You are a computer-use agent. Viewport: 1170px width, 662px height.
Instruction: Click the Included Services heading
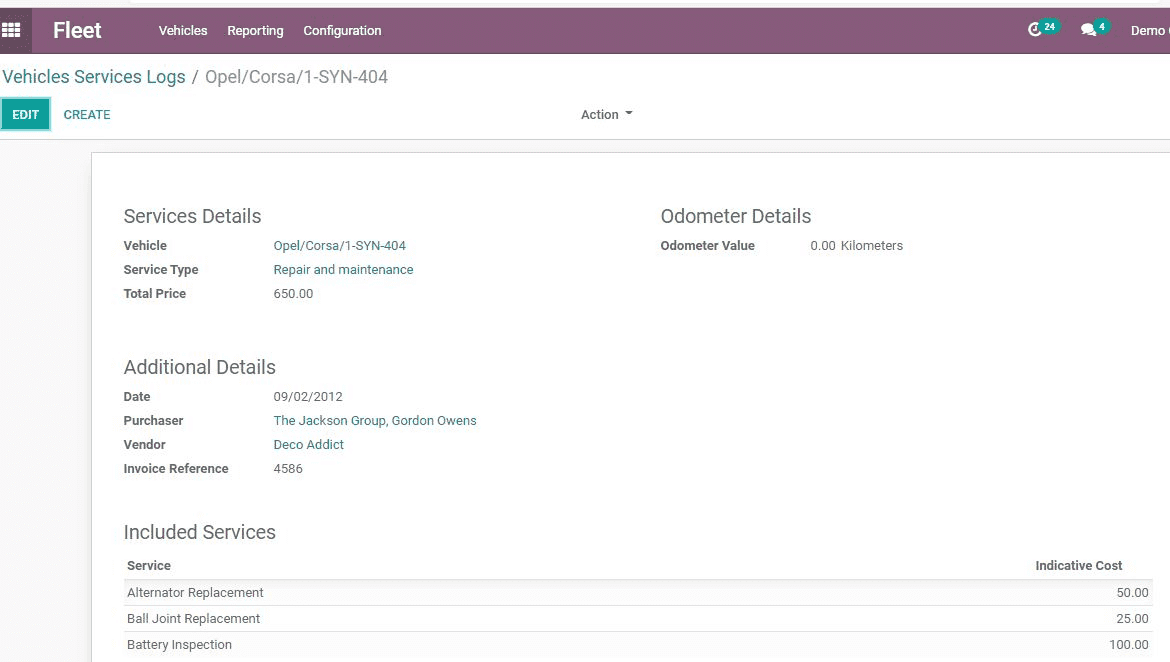pos(199,532)
